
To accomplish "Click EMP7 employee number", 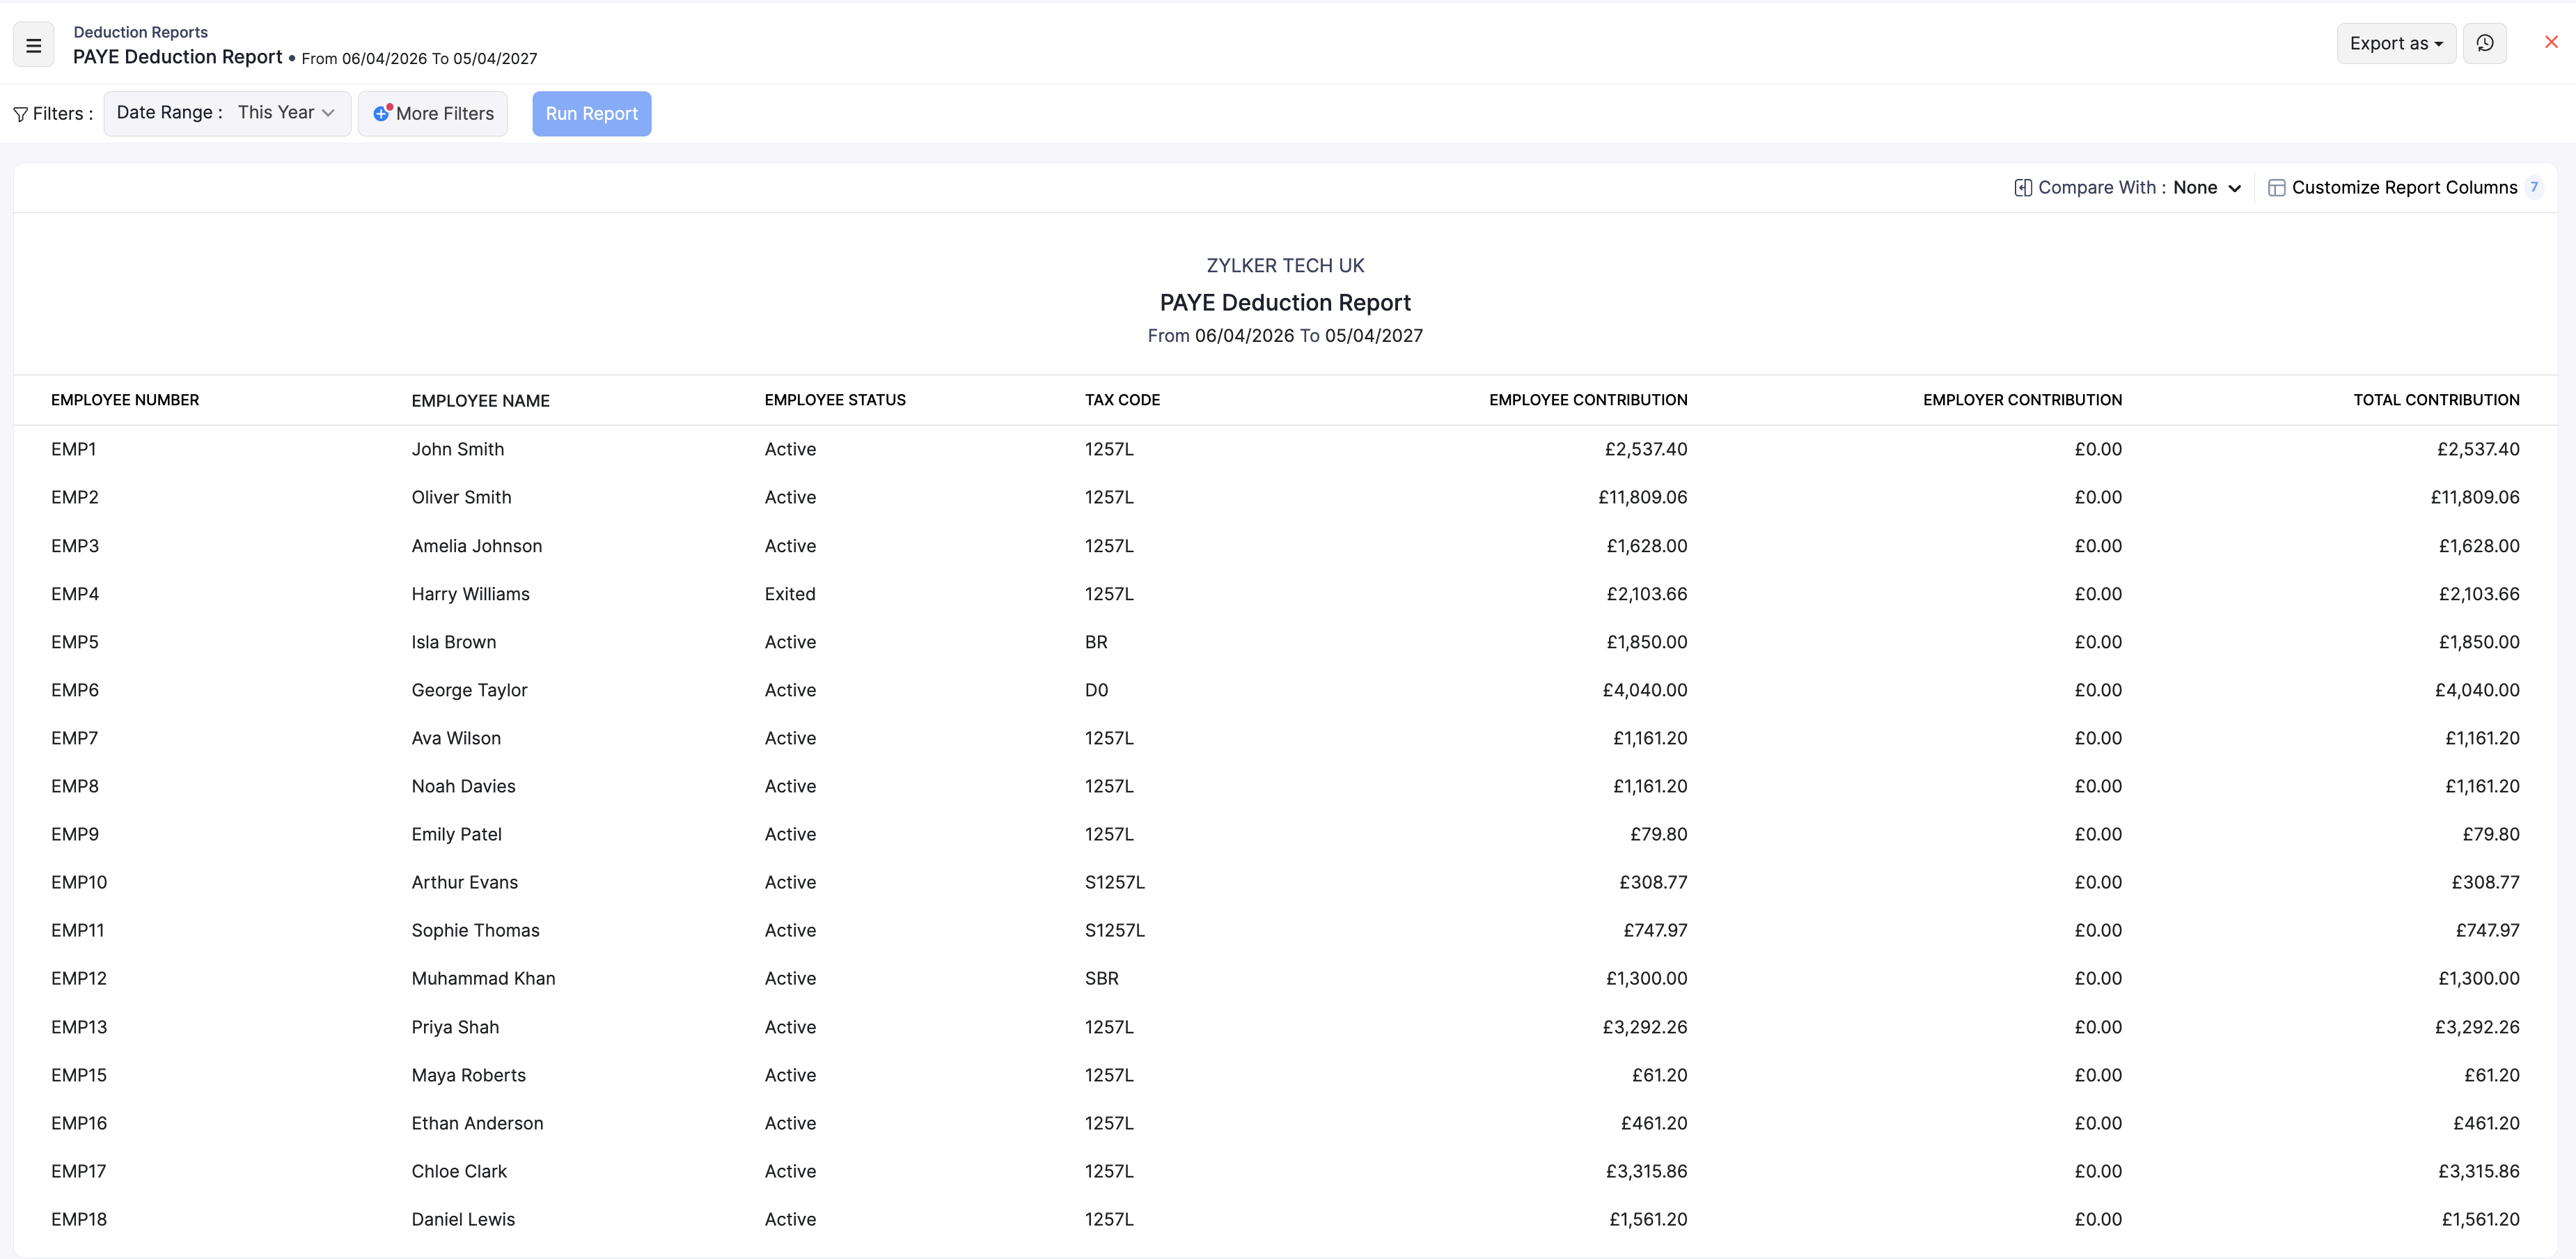I will (x=75, y=738).
